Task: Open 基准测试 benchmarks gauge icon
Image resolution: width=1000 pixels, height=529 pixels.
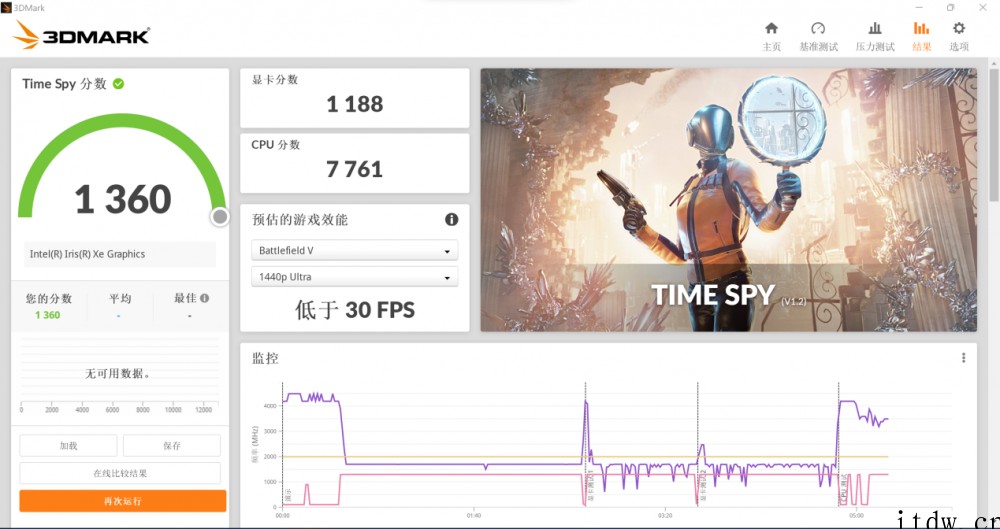Action: [818, 29]
